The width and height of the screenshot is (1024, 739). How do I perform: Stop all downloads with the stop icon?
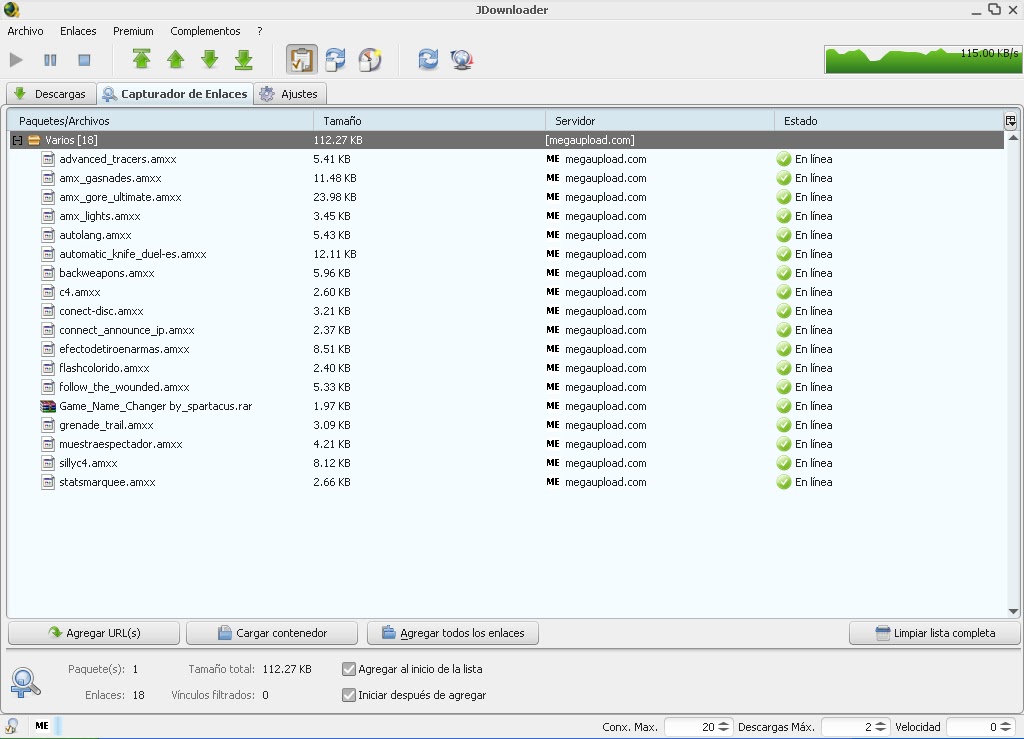(84, 60)
